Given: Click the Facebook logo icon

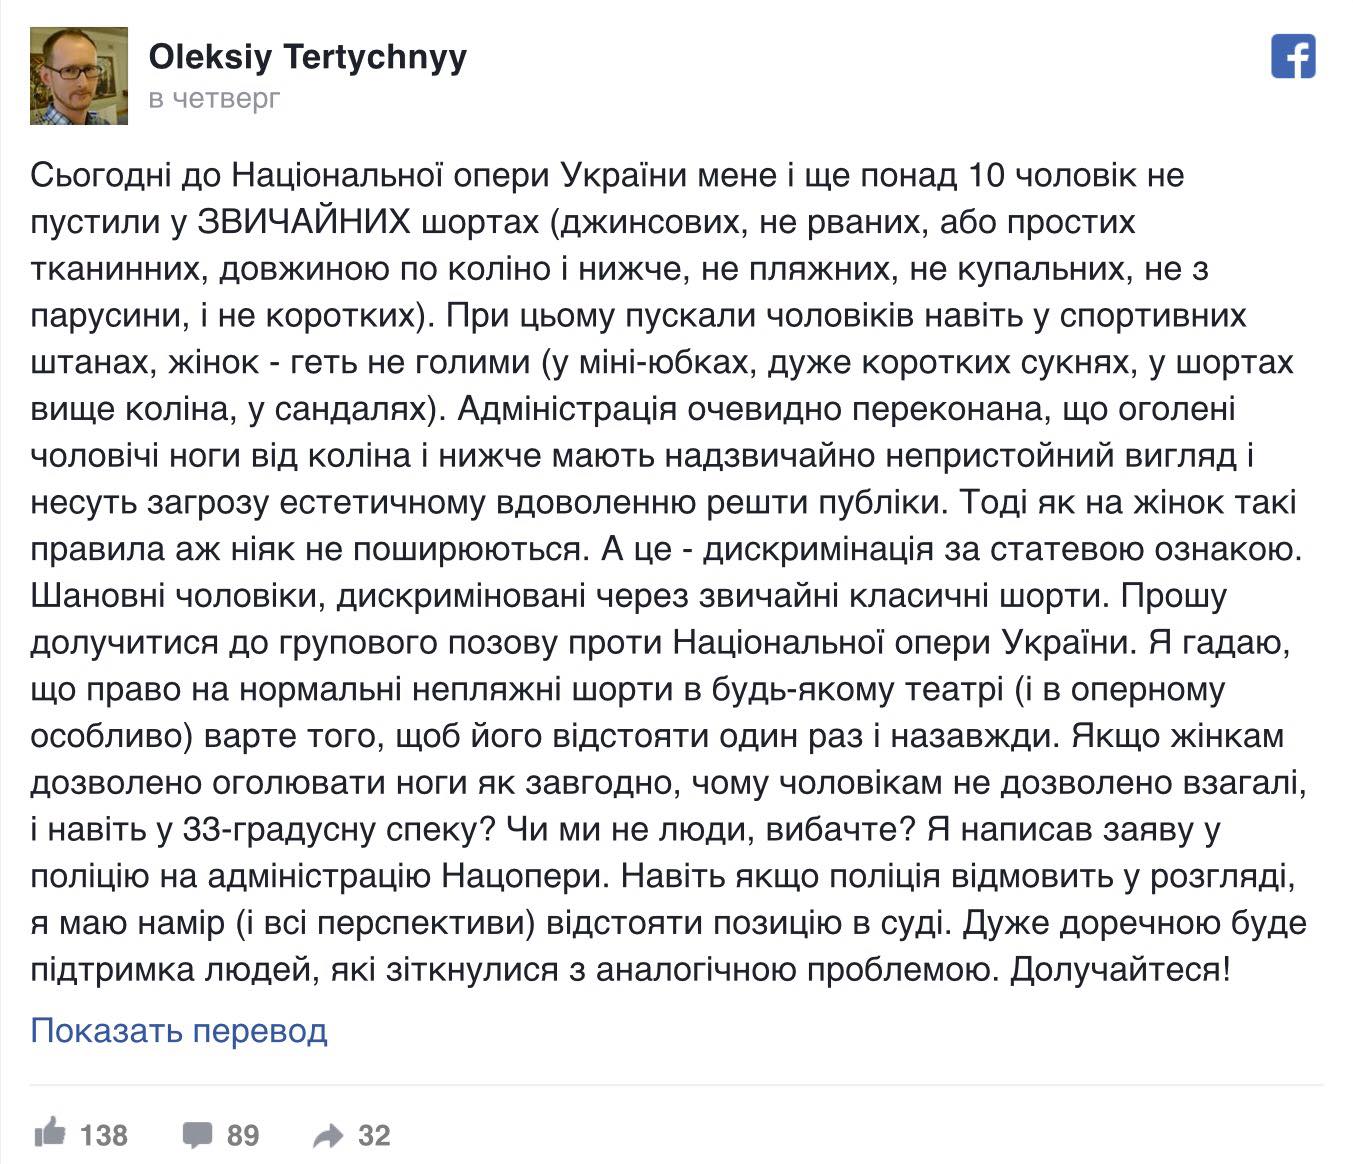Looking at the screenshot, I should (x=1292, y=56).
